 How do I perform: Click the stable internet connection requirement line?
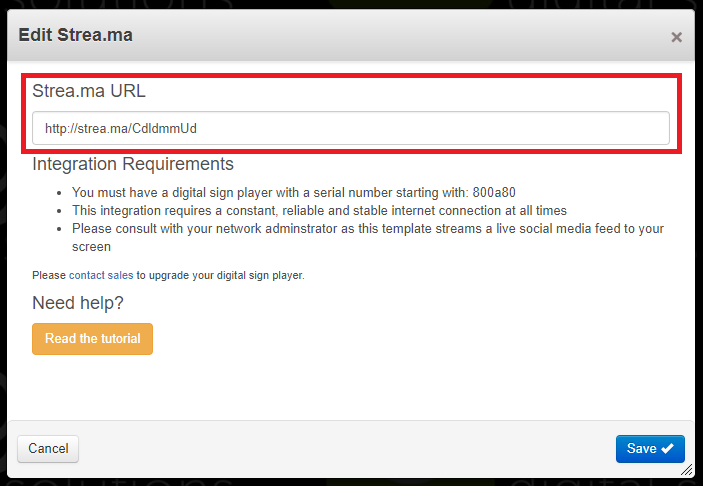[319, 211]
